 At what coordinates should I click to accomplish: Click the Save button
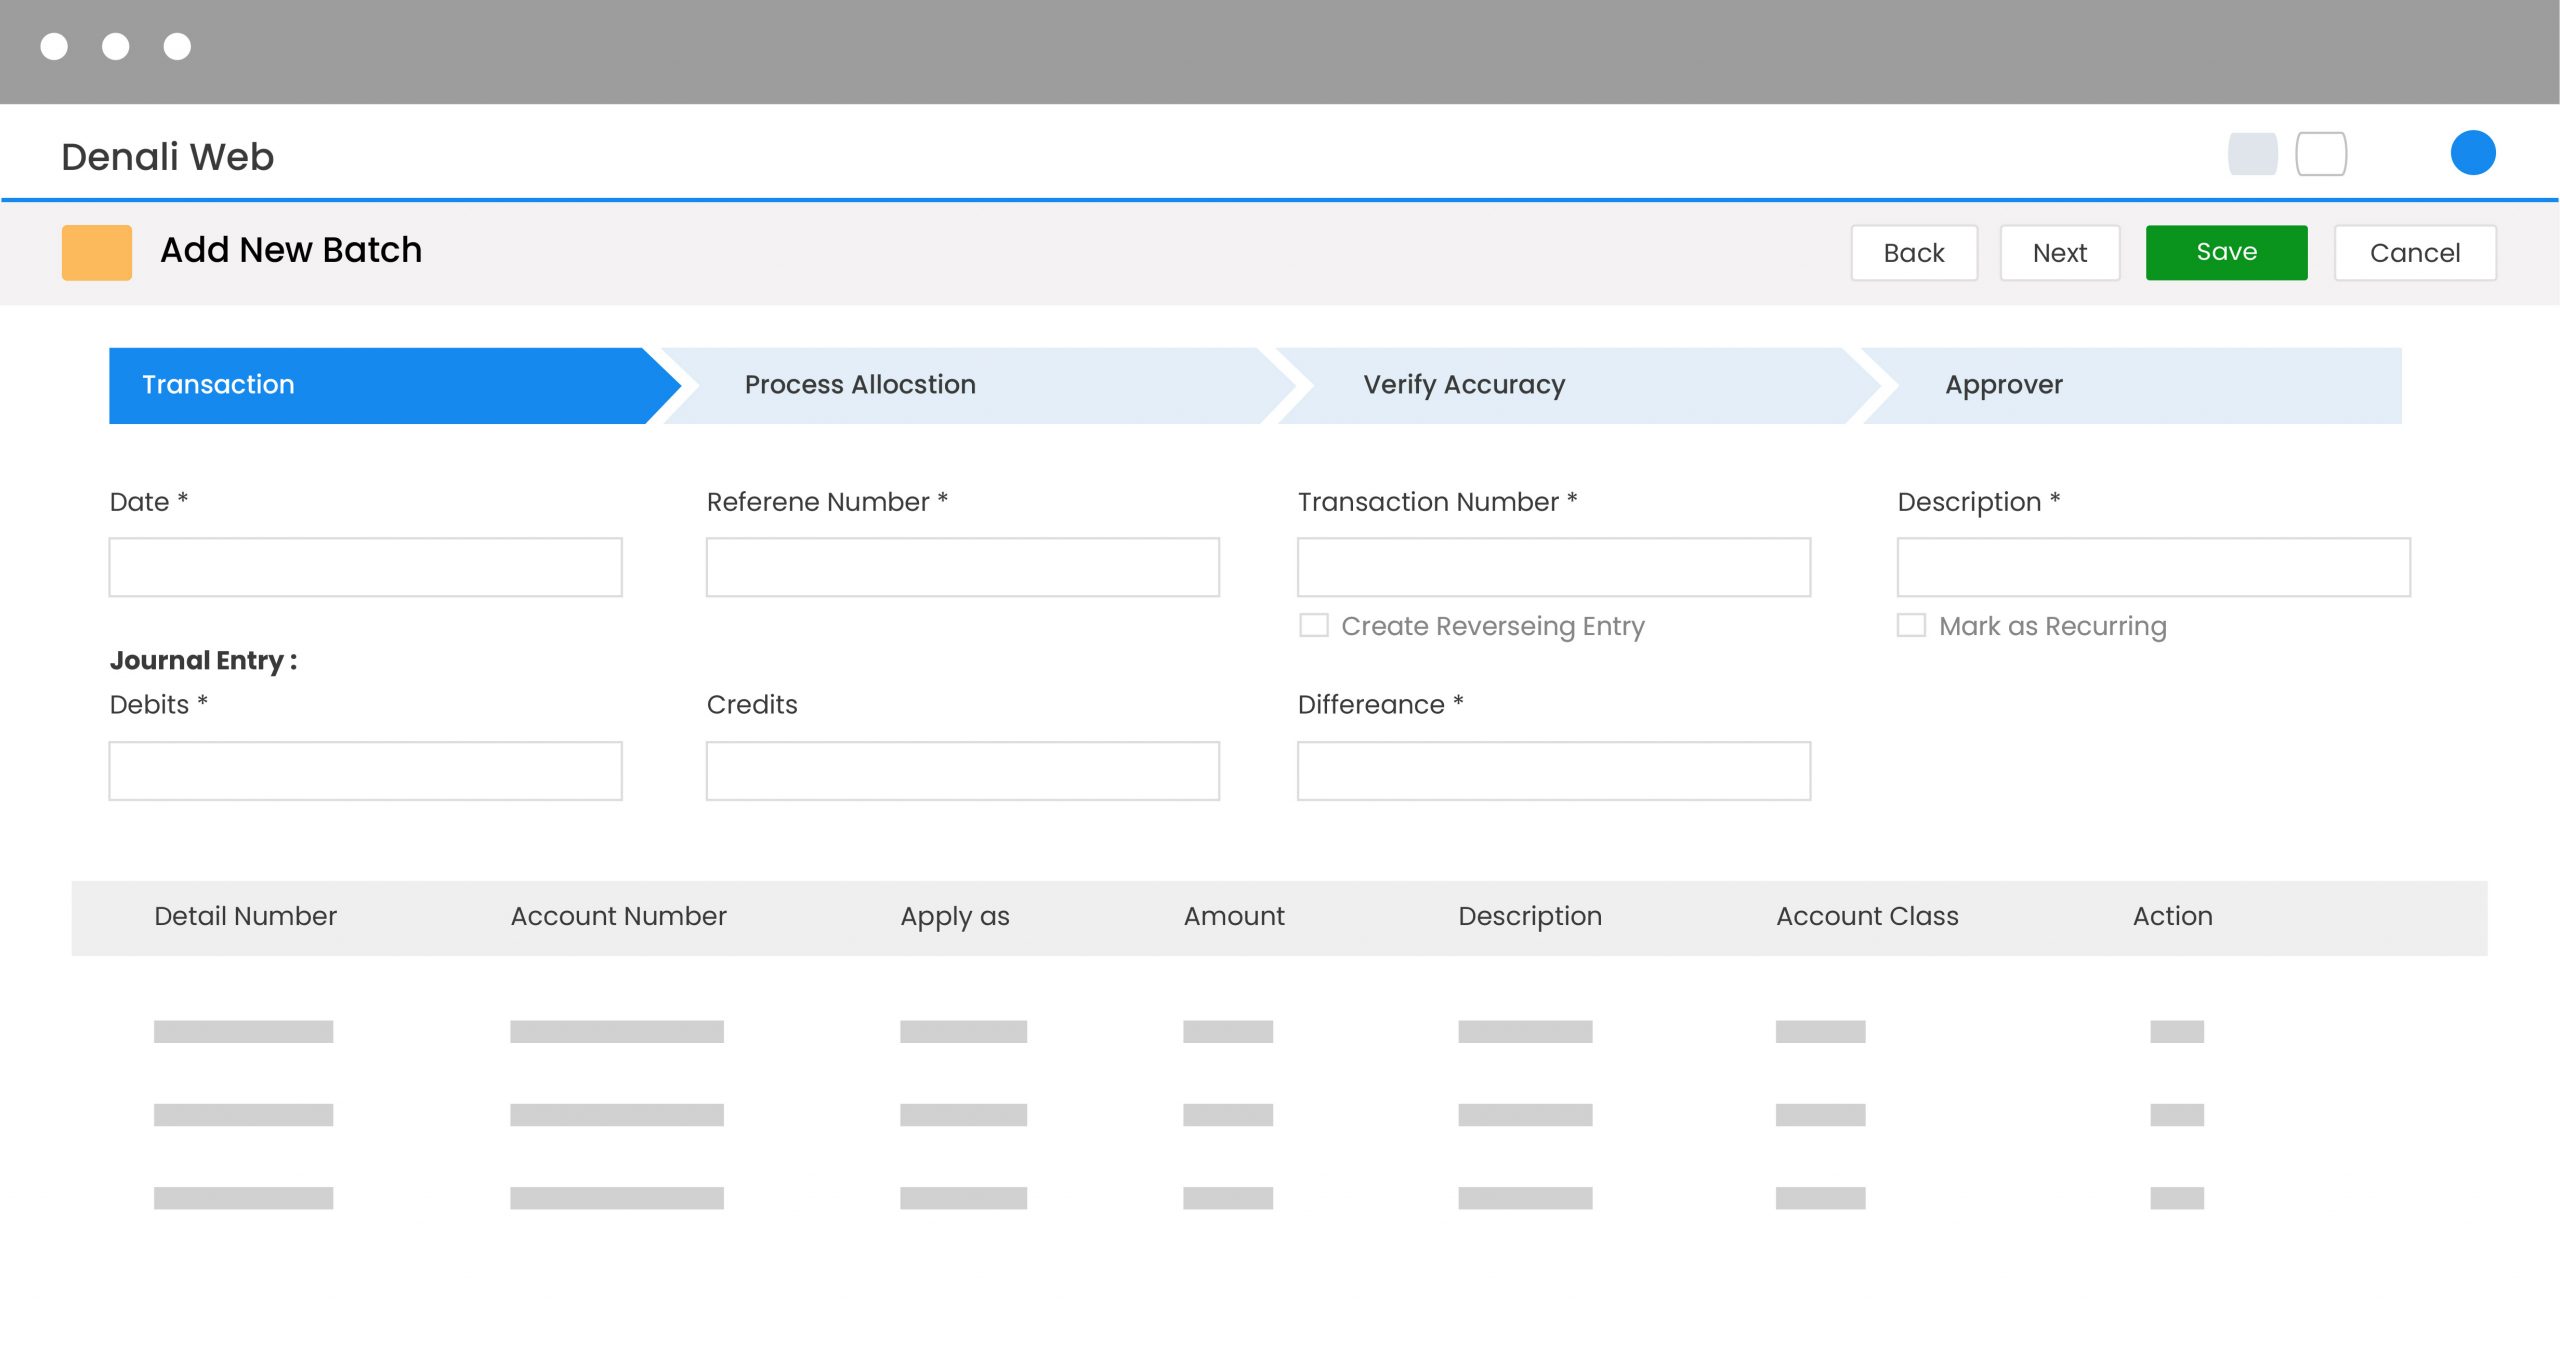click(x=2225, y=252)
